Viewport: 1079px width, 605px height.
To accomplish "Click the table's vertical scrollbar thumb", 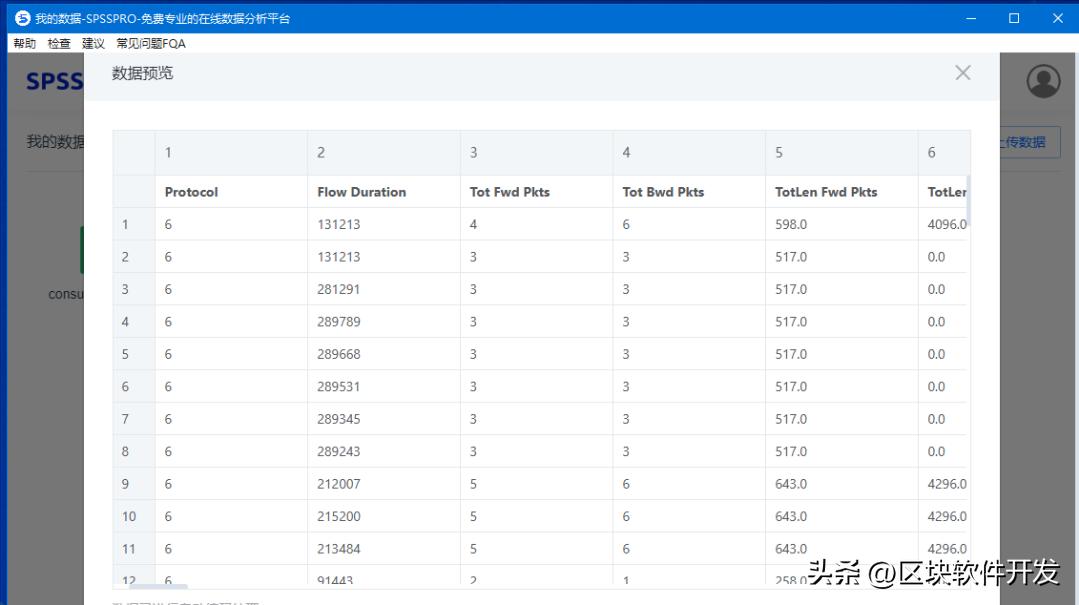I will click(x=968, y=200).
